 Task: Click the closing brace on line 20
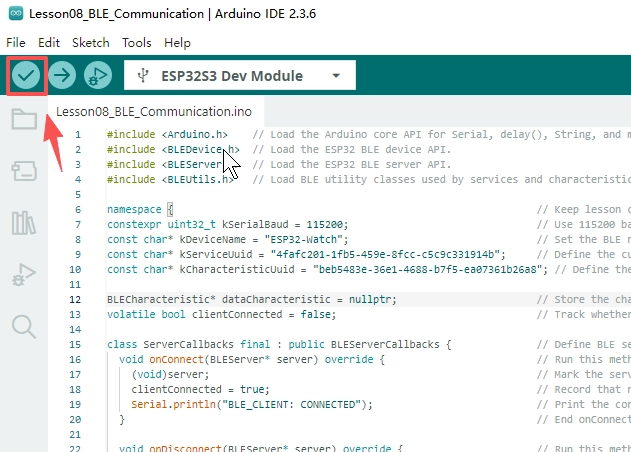click(122, 419)
